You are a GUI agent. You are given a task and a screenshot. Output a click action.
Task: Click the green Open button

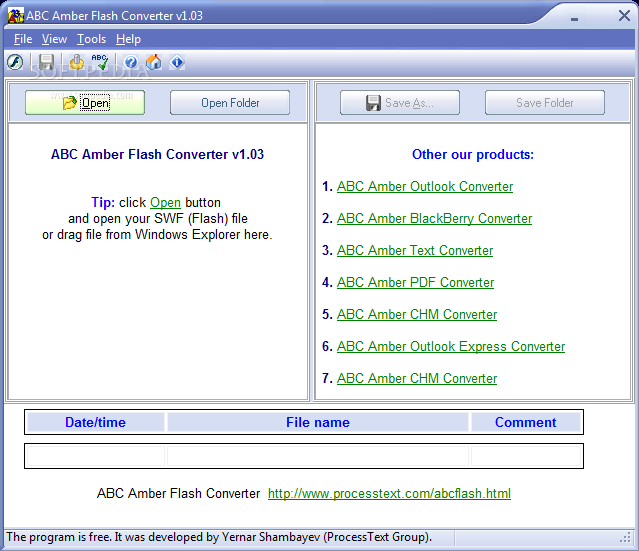(85, 103)
